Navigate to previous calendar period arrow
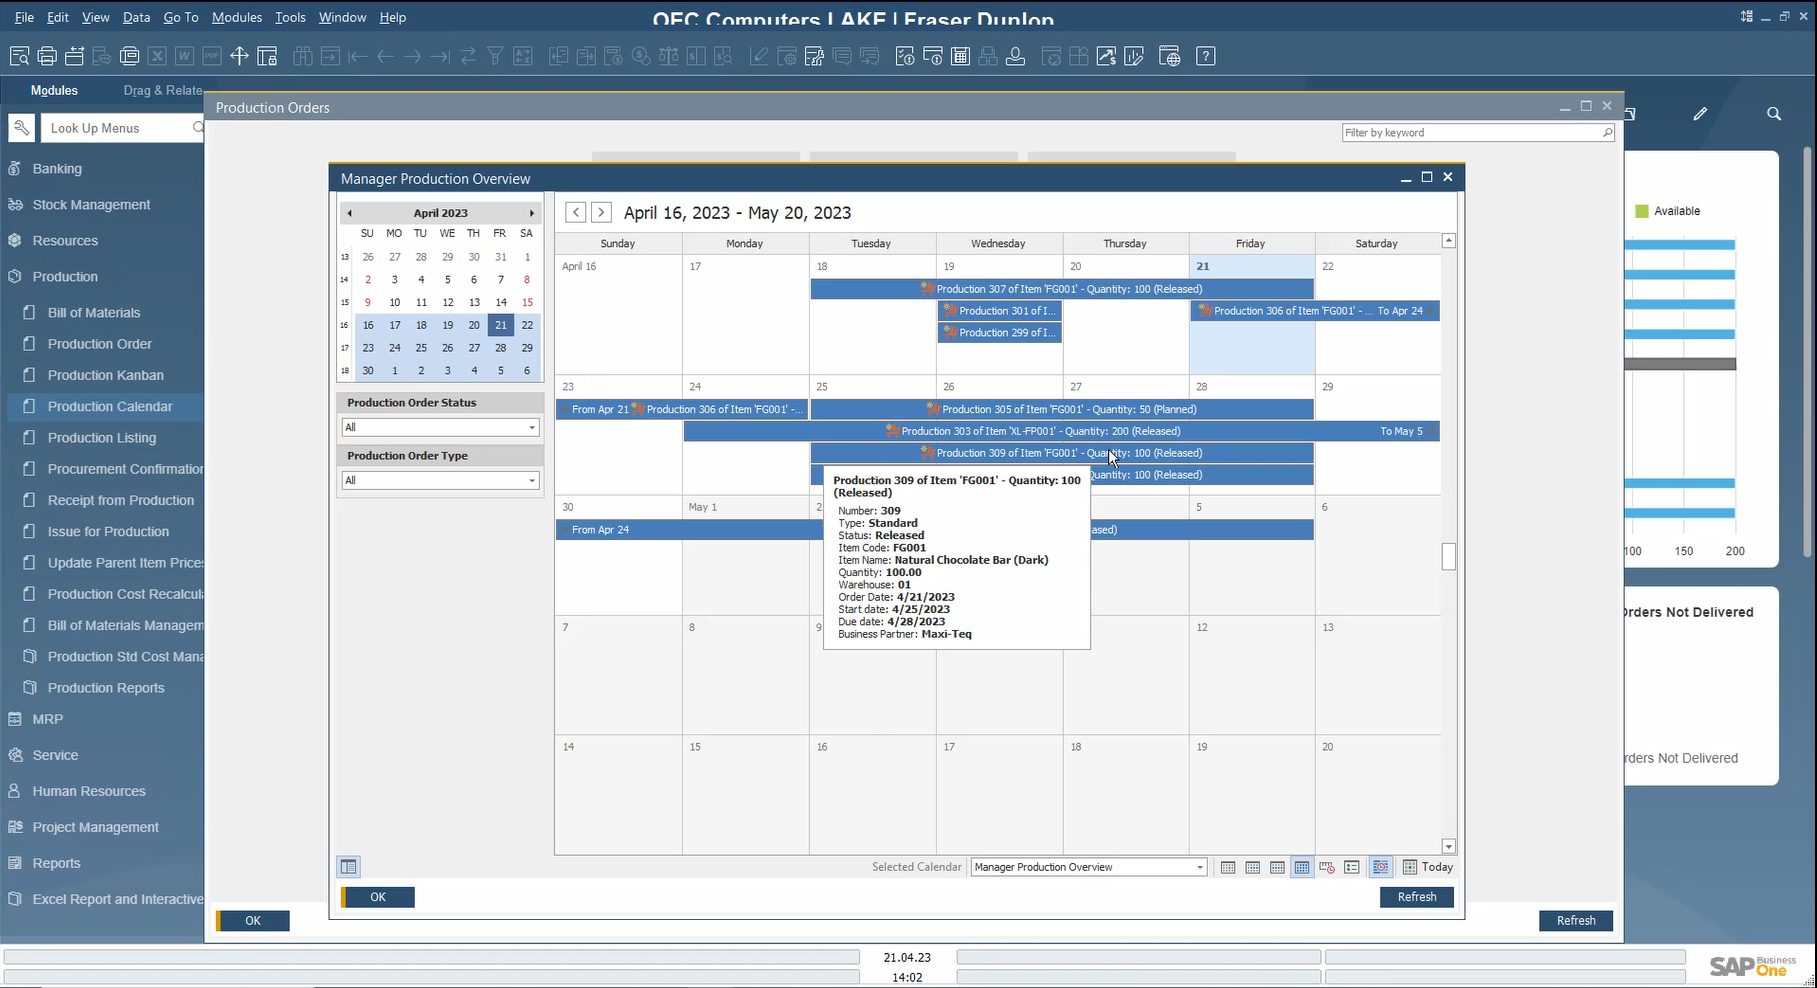The height and width of the screenshot is (988, 1817). [576, 212]
